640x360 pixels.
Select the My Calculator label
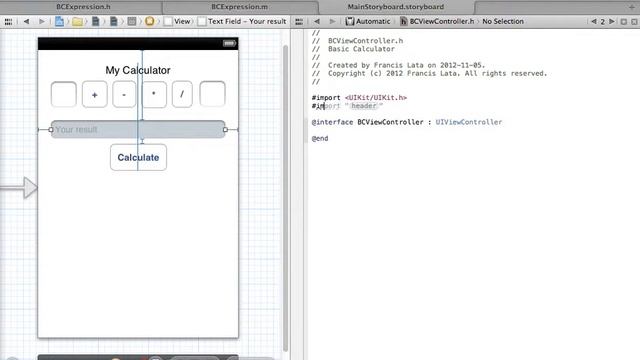[138, 70]
